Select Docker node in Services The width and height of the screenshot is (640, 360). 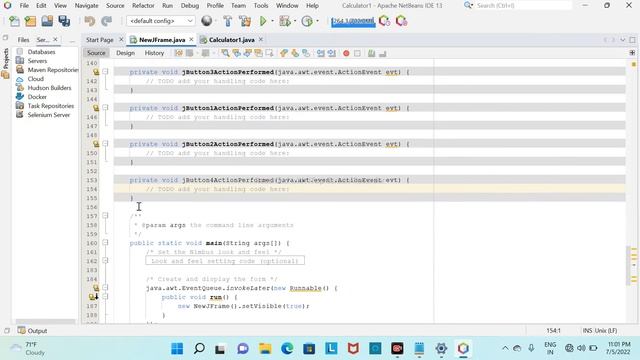click(x=37, y=97)
